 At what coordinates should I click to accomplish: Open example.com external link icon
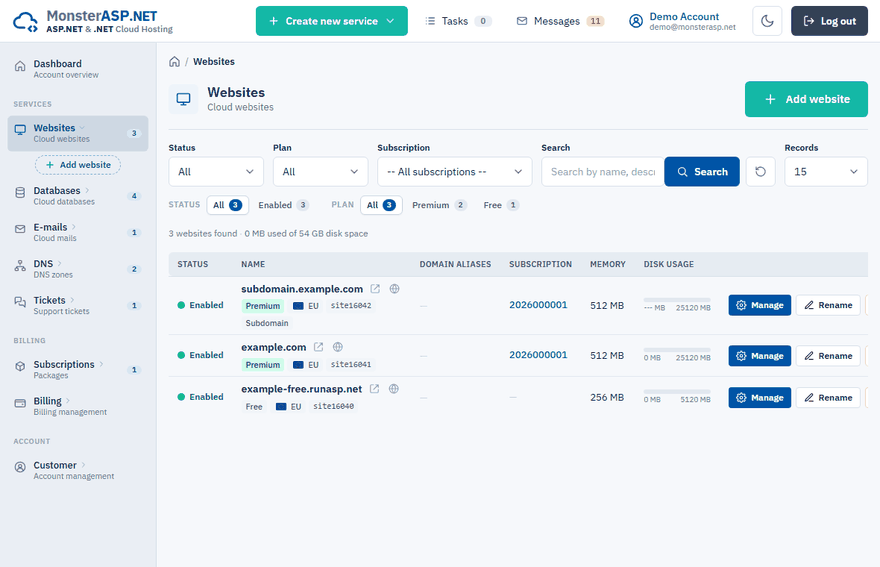318,347
